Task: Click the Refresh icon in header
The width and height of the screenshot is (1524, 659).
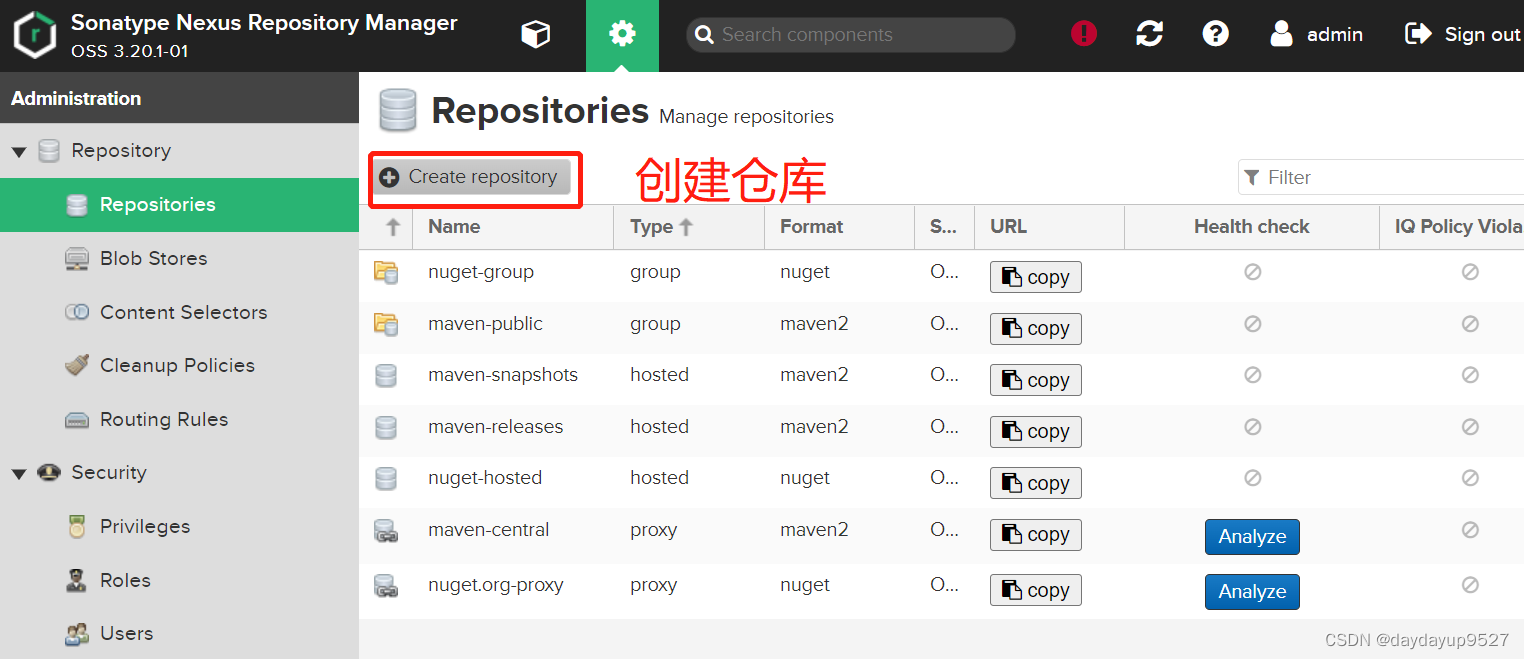Action: [1150, 34]
